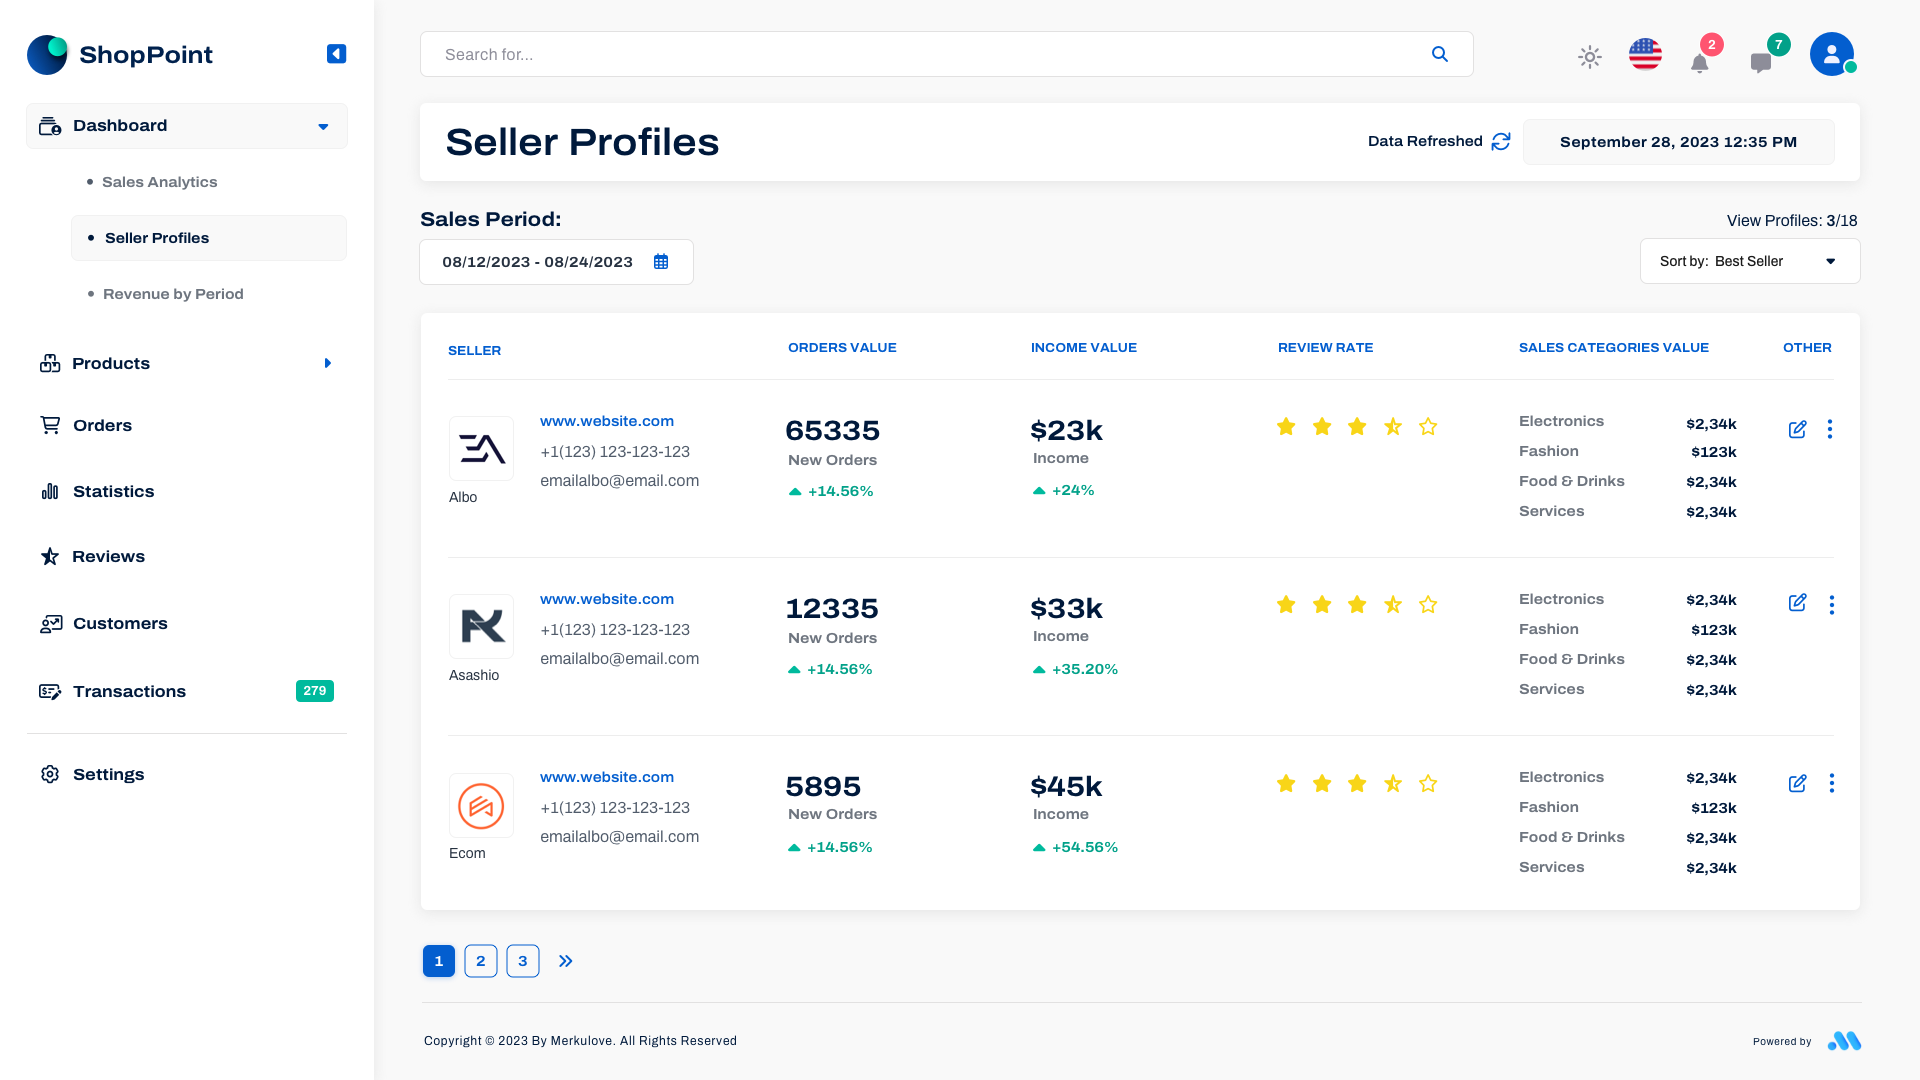Image resolution: width=1920 pixels, height=1080 pixels.
Task: Jump to last page with double-arrow icon
Action: click(x=565, y=960)
